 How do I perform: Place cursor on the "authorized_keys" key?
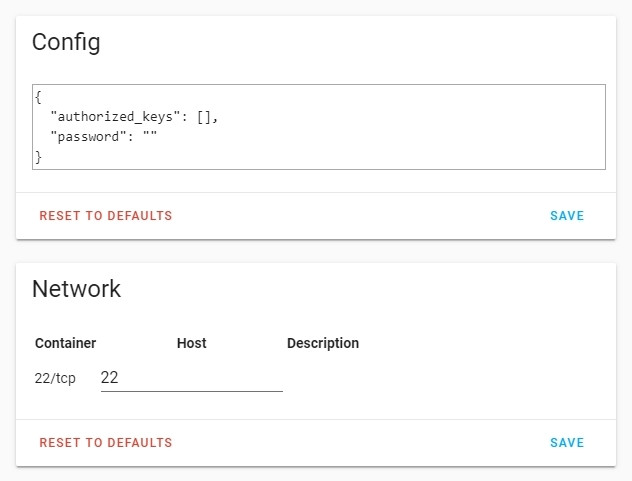(x=119, y=117)
